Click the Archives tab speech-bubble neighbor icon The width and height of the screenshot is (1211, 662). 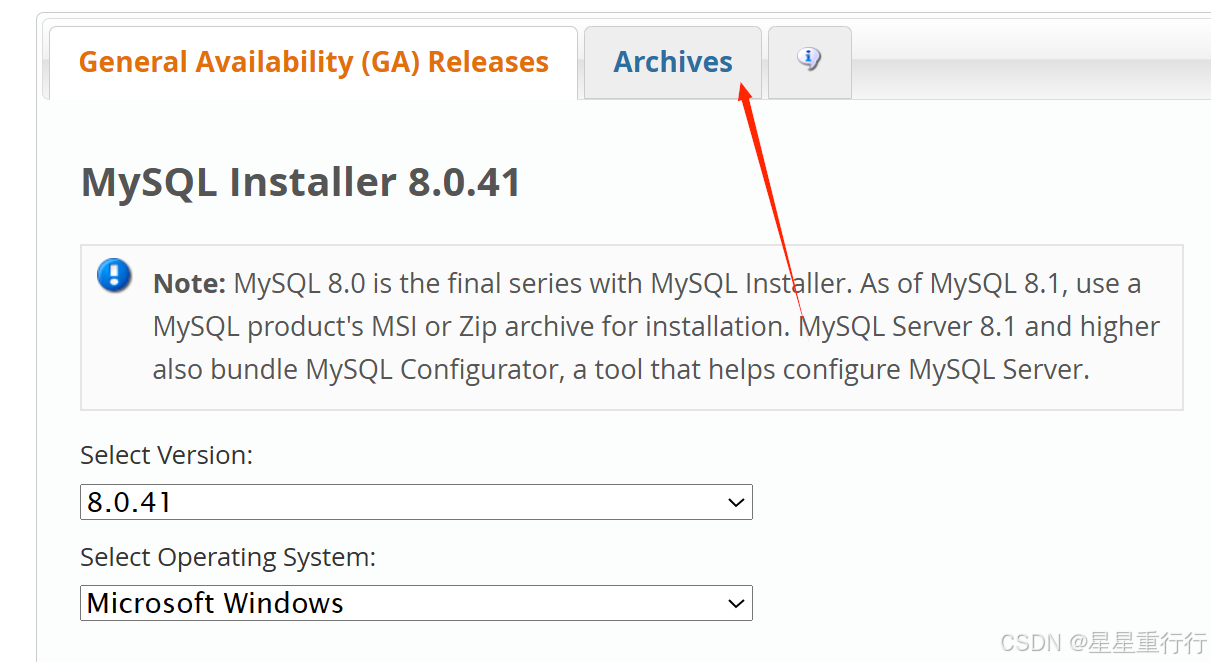click(809, 60)
